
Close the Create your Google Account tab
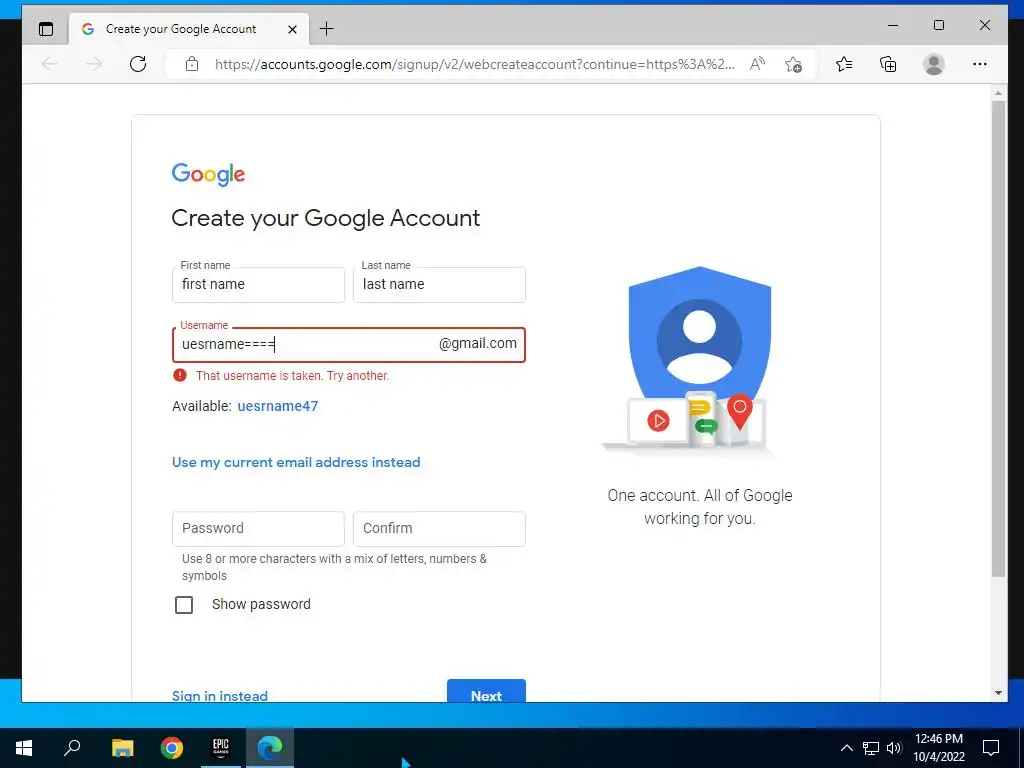[x=293, y=29]
